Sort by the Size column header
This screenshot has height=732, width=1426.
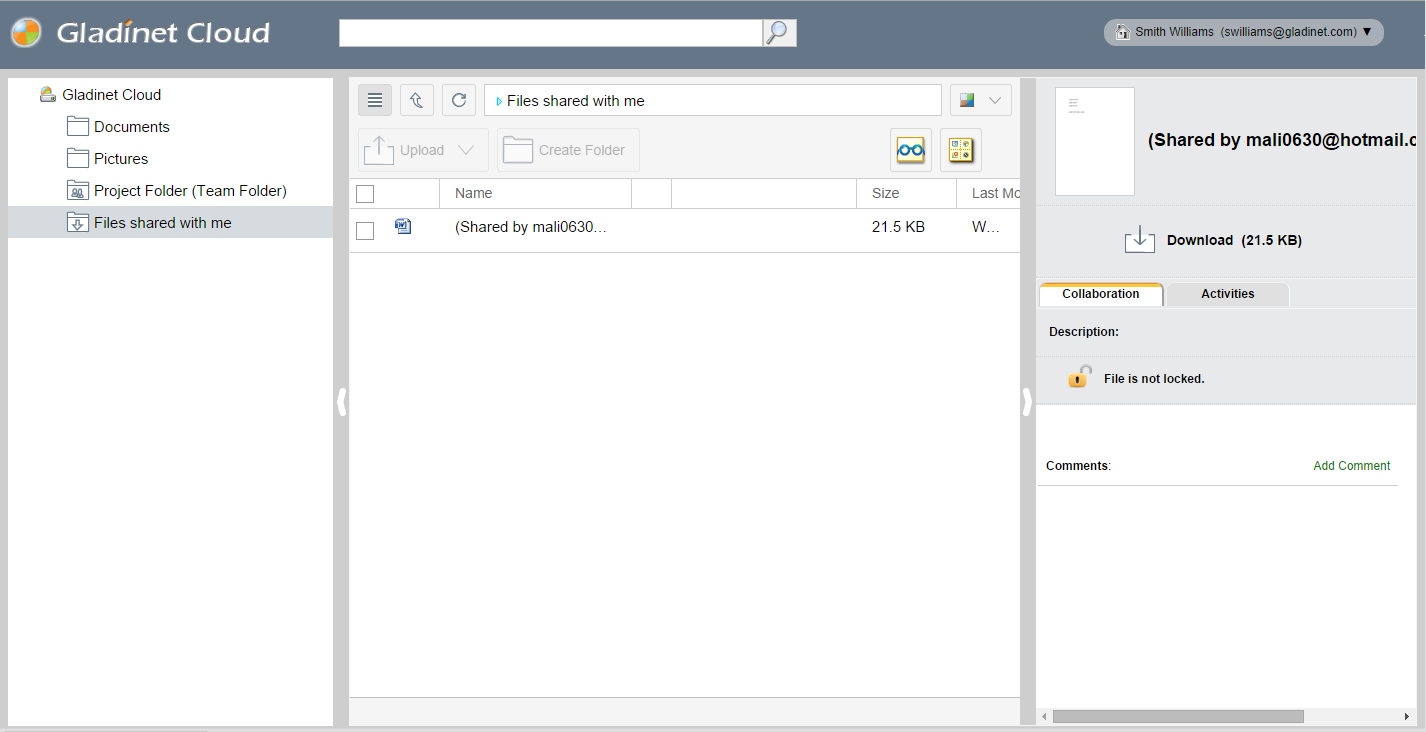coord(906,193)
